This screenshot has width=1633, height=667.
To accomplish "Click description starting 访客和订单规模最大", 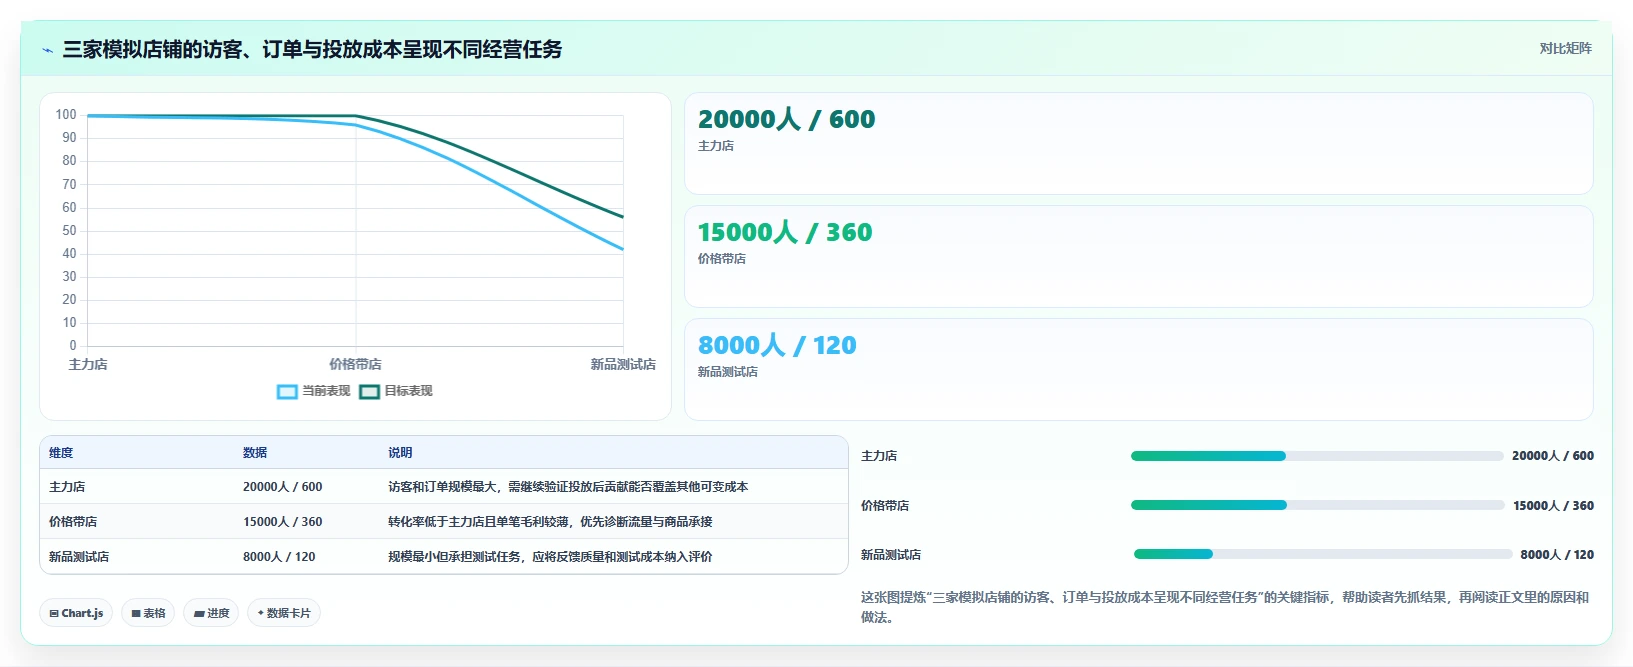I will point(568,487).
